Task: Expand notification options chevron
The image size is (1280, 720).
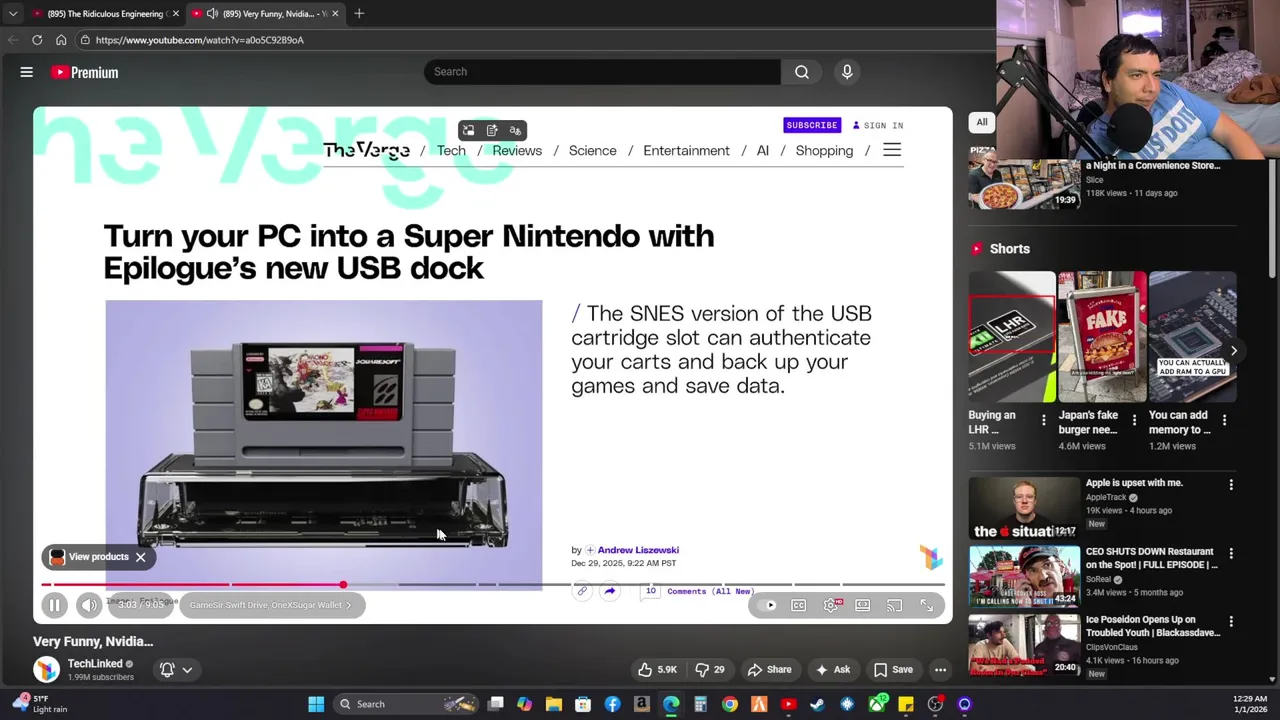Action: (x=187, y=670)
